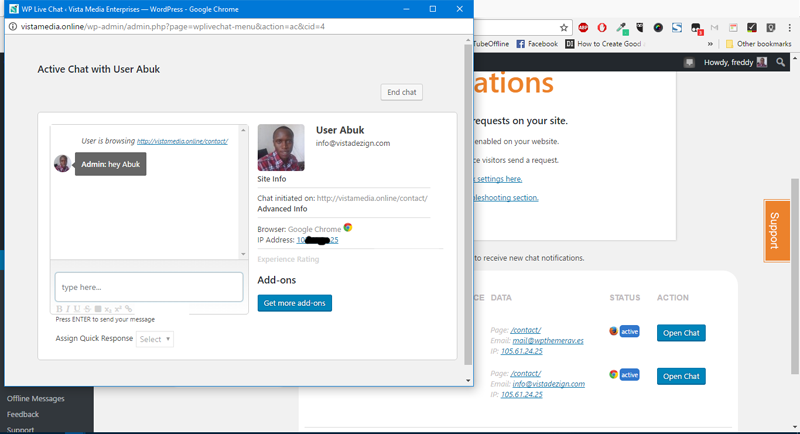Open Offline Messages in sidebar menu
The height and width of the screenshot is (434, 800).
coord(36,399)
